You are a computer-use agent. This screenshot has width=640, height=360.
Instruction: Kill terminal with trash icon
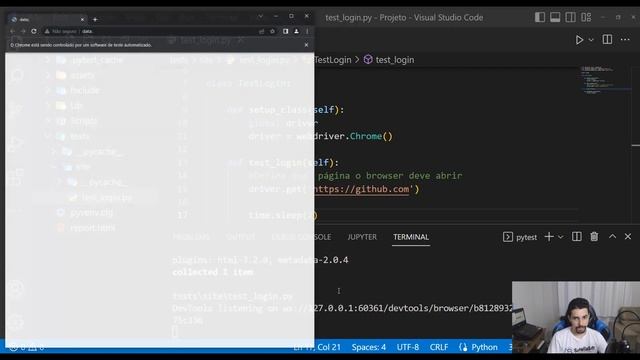(594, 237)
